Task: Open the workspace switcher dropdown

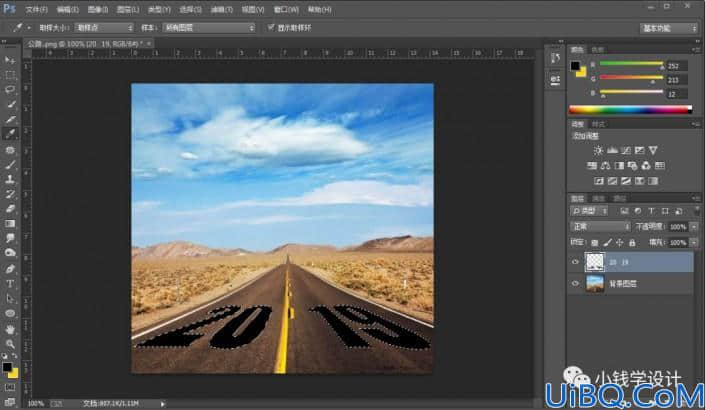Action: 669,28
